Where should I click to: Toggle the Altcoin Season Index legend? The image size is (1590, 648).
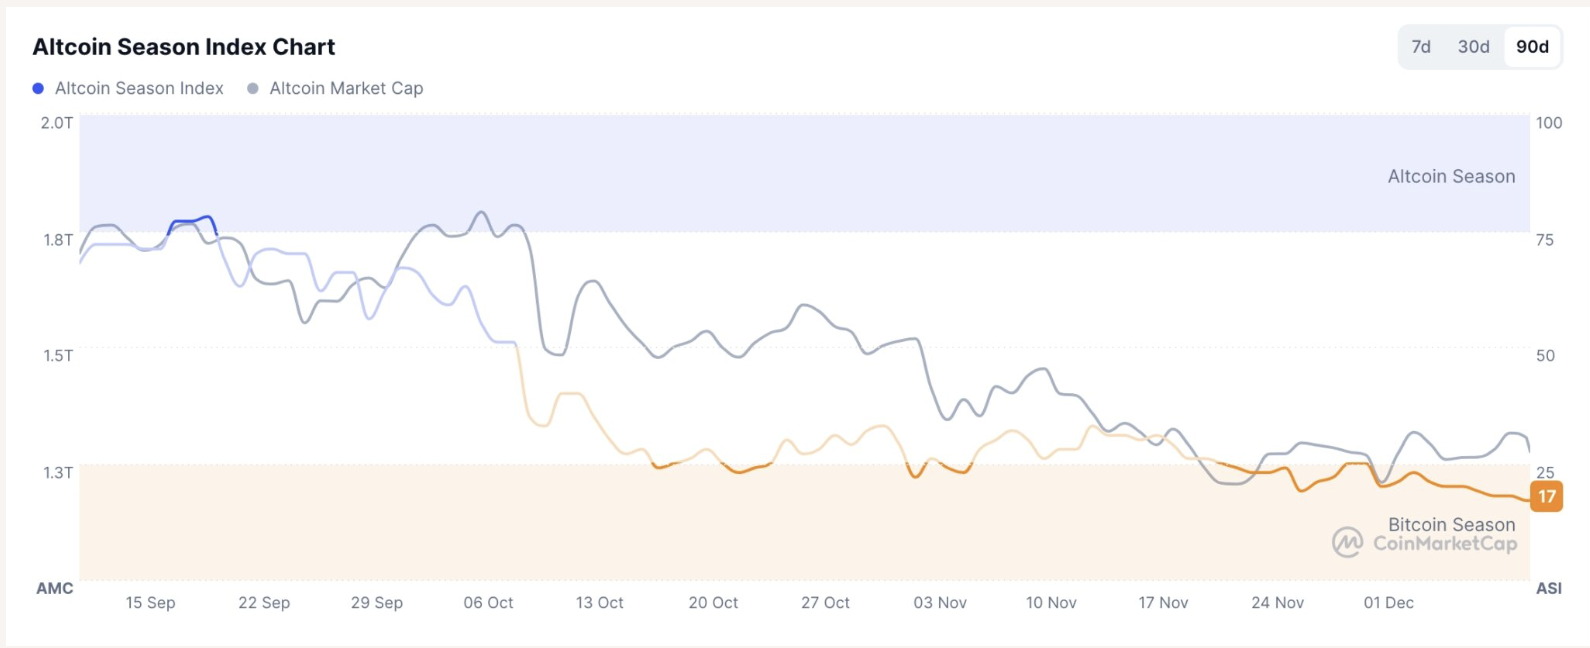click(139, 88)
